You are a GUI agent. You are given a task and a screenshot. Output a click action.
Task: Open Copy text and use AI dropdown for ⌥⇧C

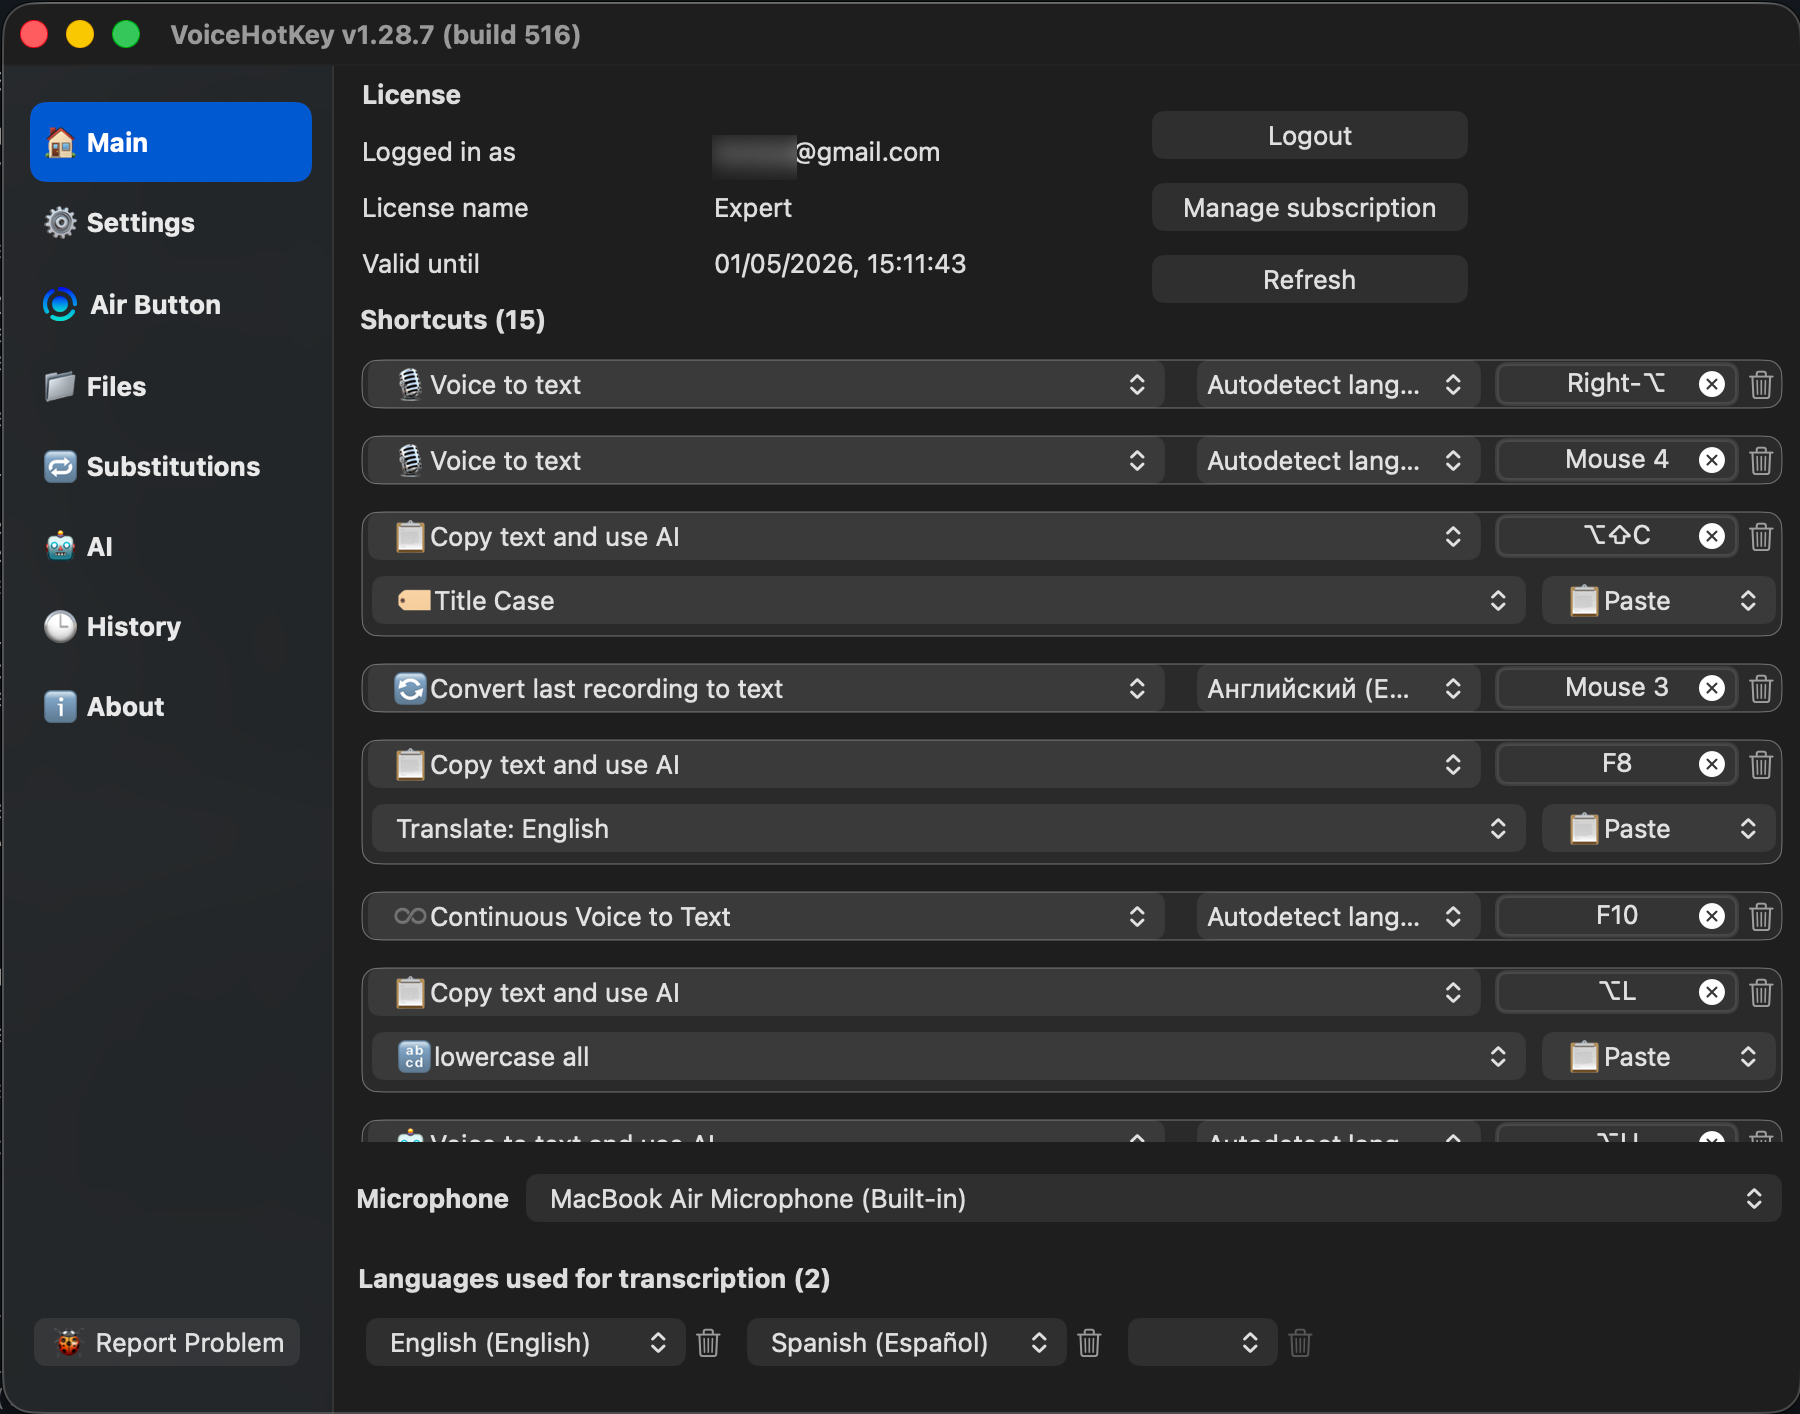tap(923, 537)
